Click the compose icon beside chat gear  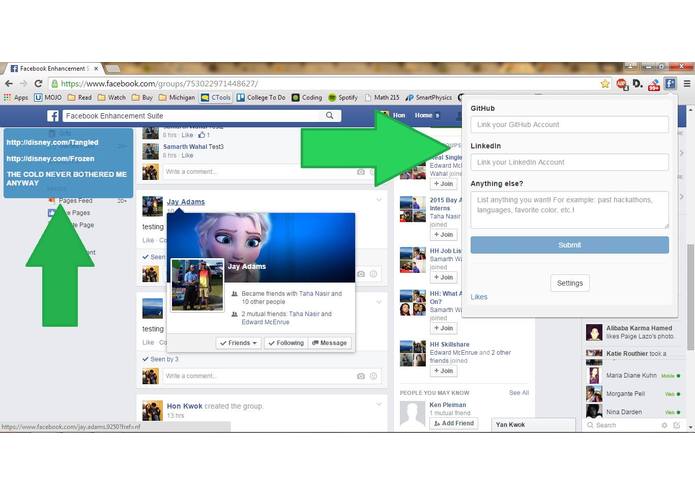coord(676,425)
